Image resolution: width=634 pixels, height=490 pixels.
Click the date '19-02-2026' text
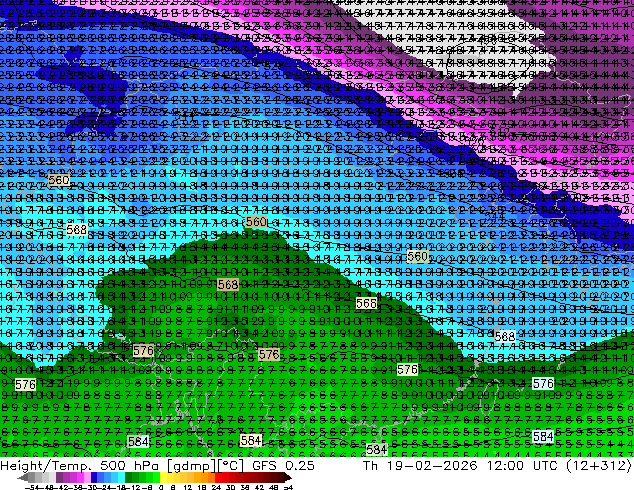[x=432, y=466]
